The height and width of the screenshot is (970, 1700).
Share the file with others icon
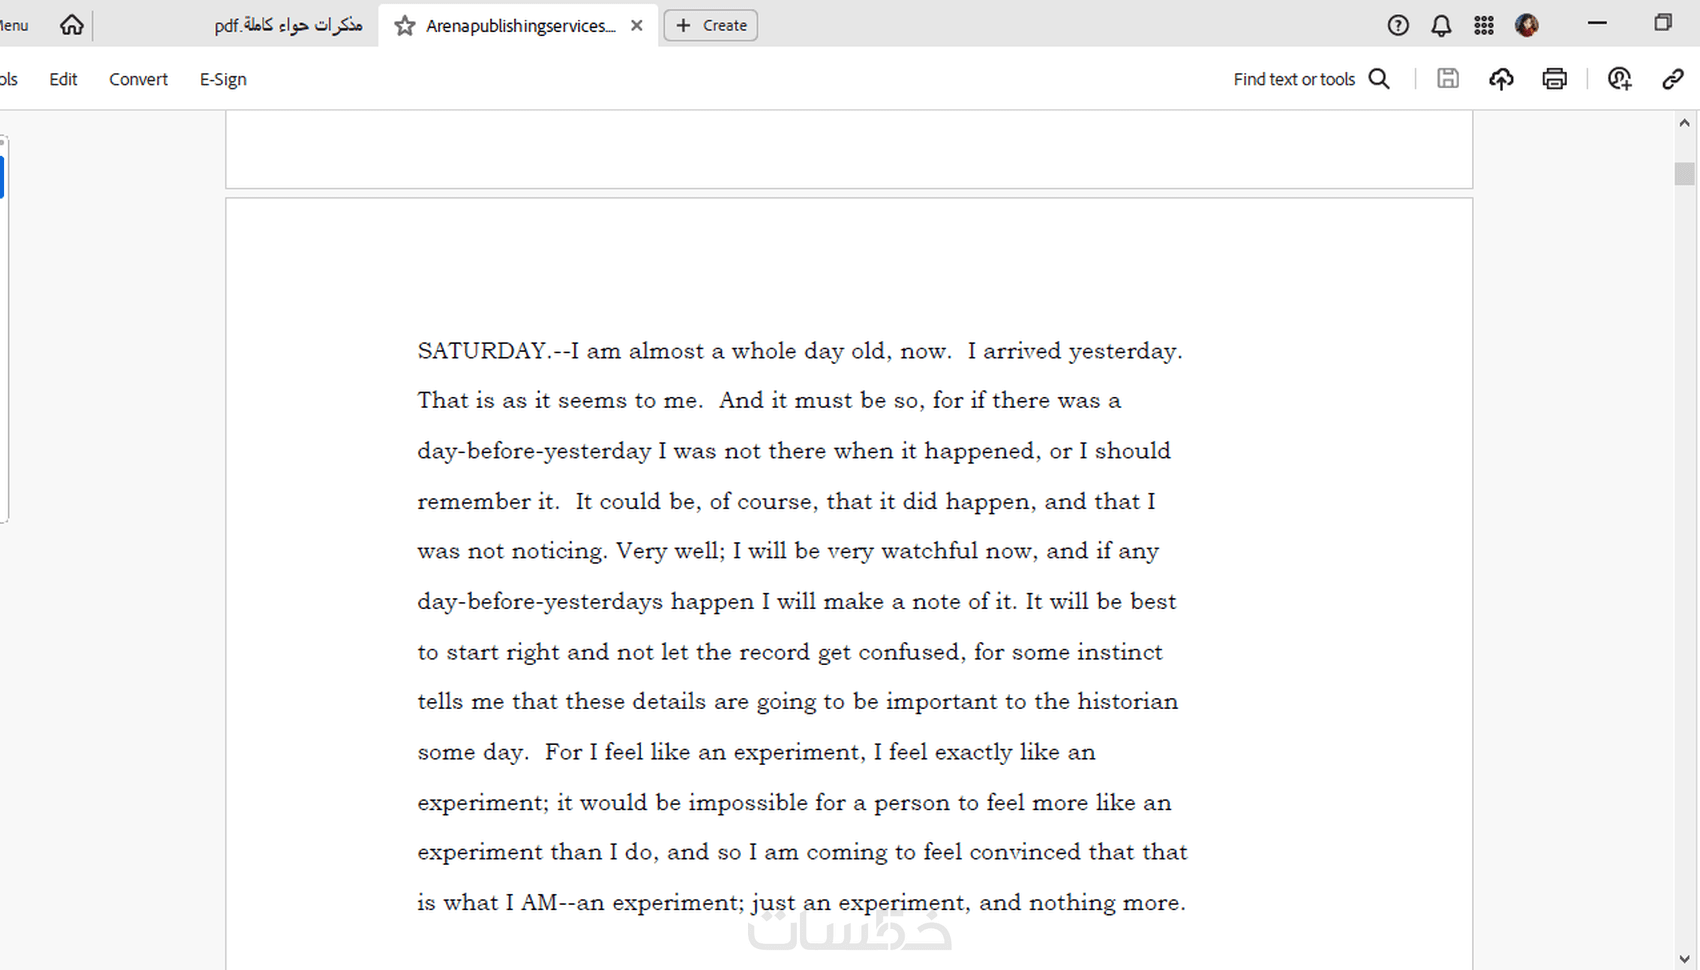point(1620,79)
